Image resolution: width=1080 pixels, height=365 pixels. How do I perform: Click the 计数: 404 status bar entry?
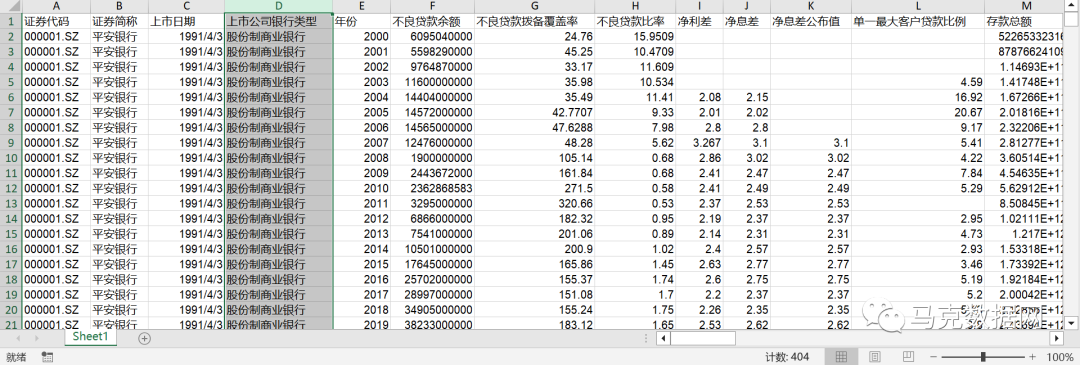tap(787, 357)
